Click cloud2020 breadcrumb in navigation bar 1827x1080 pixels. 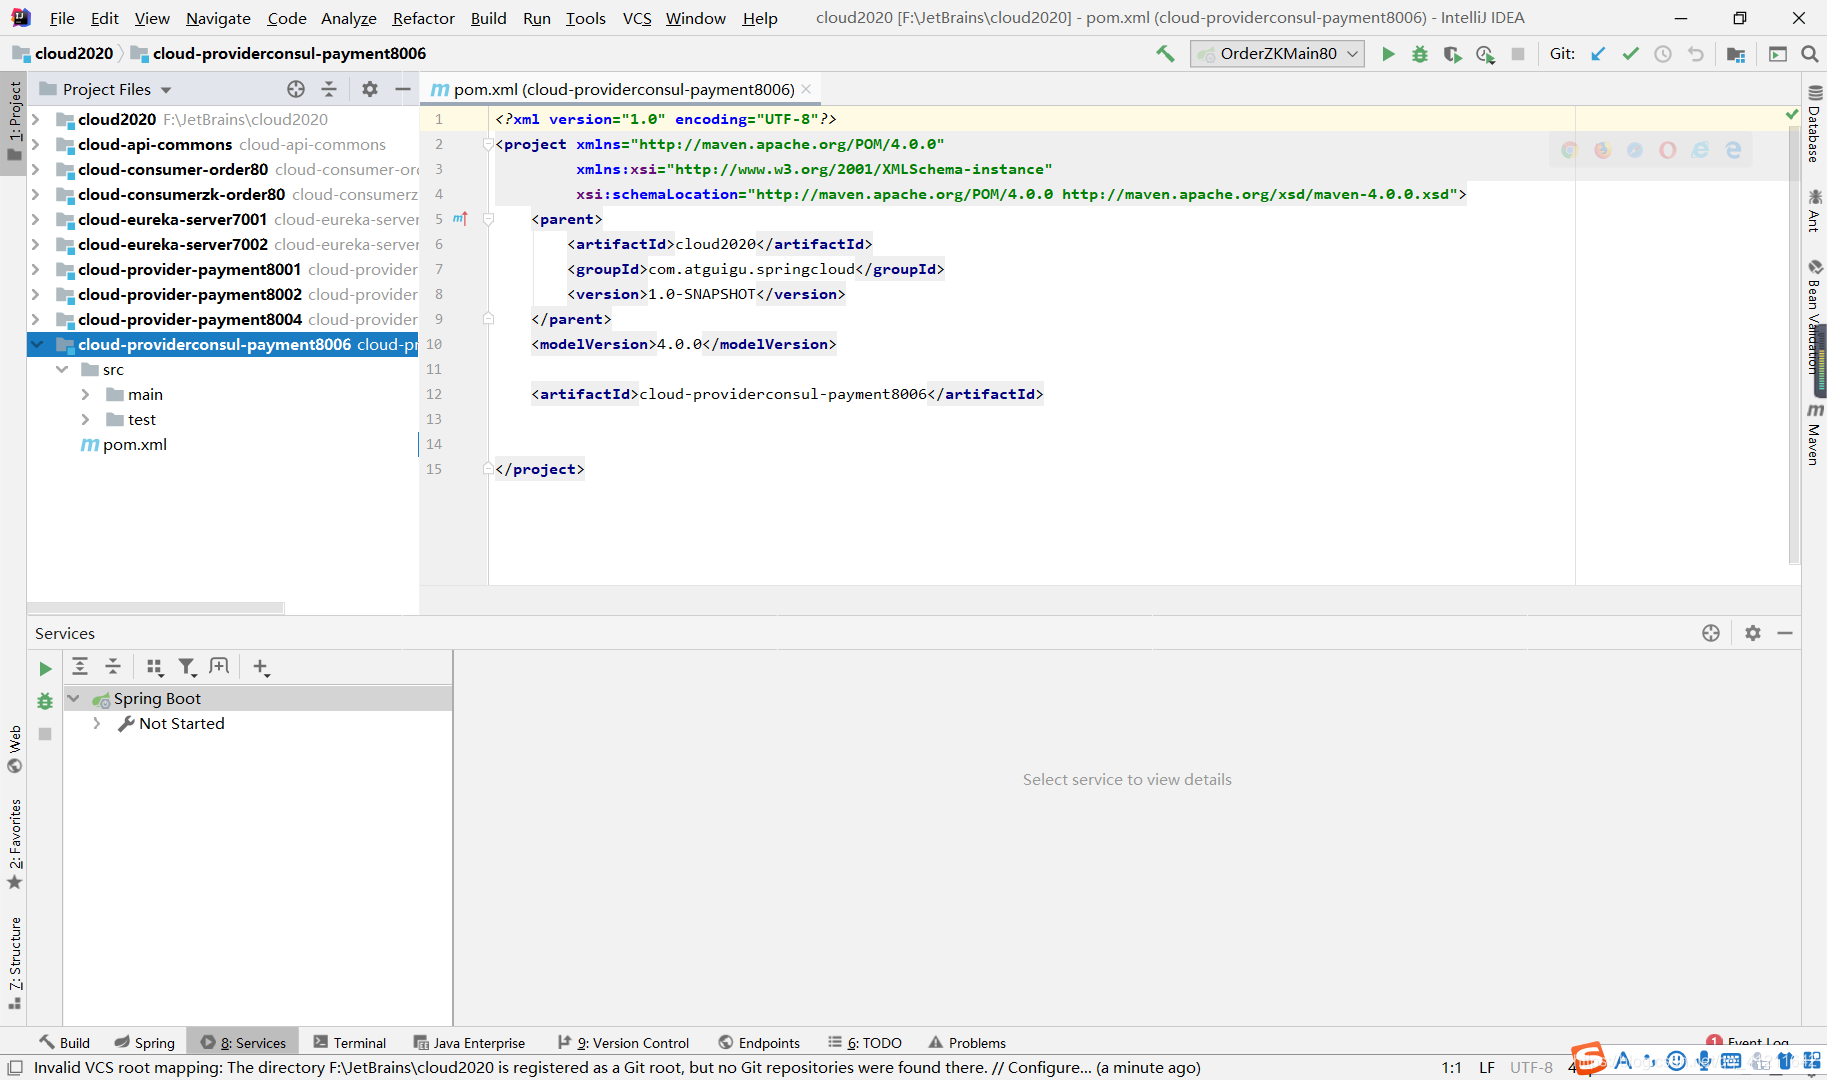63,54
